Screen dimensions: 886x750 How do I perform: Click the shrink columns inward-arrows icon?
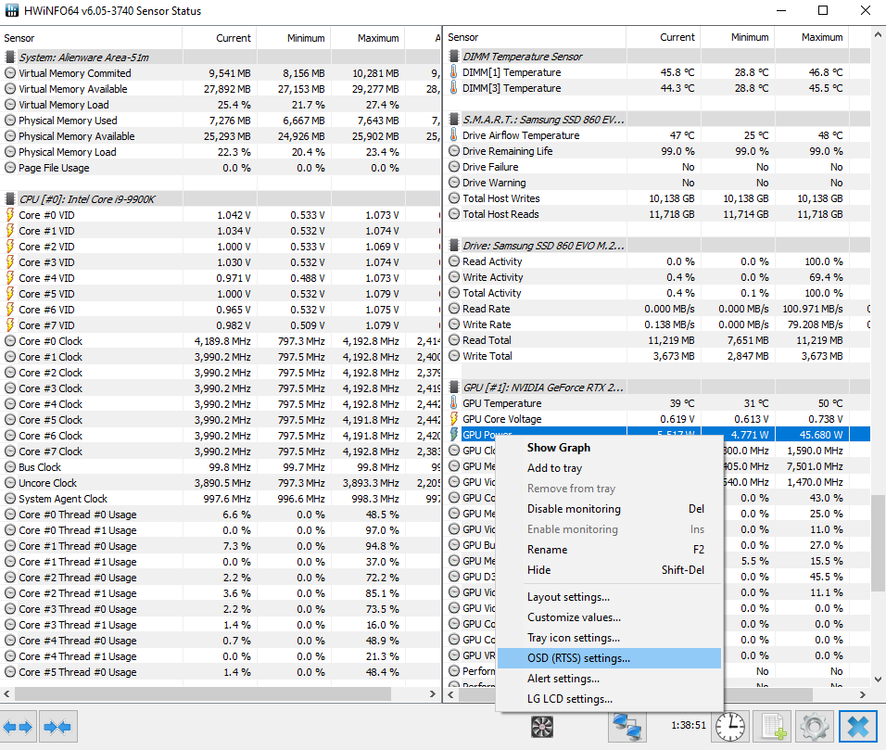pyautogui.click(x=59, y=726)
